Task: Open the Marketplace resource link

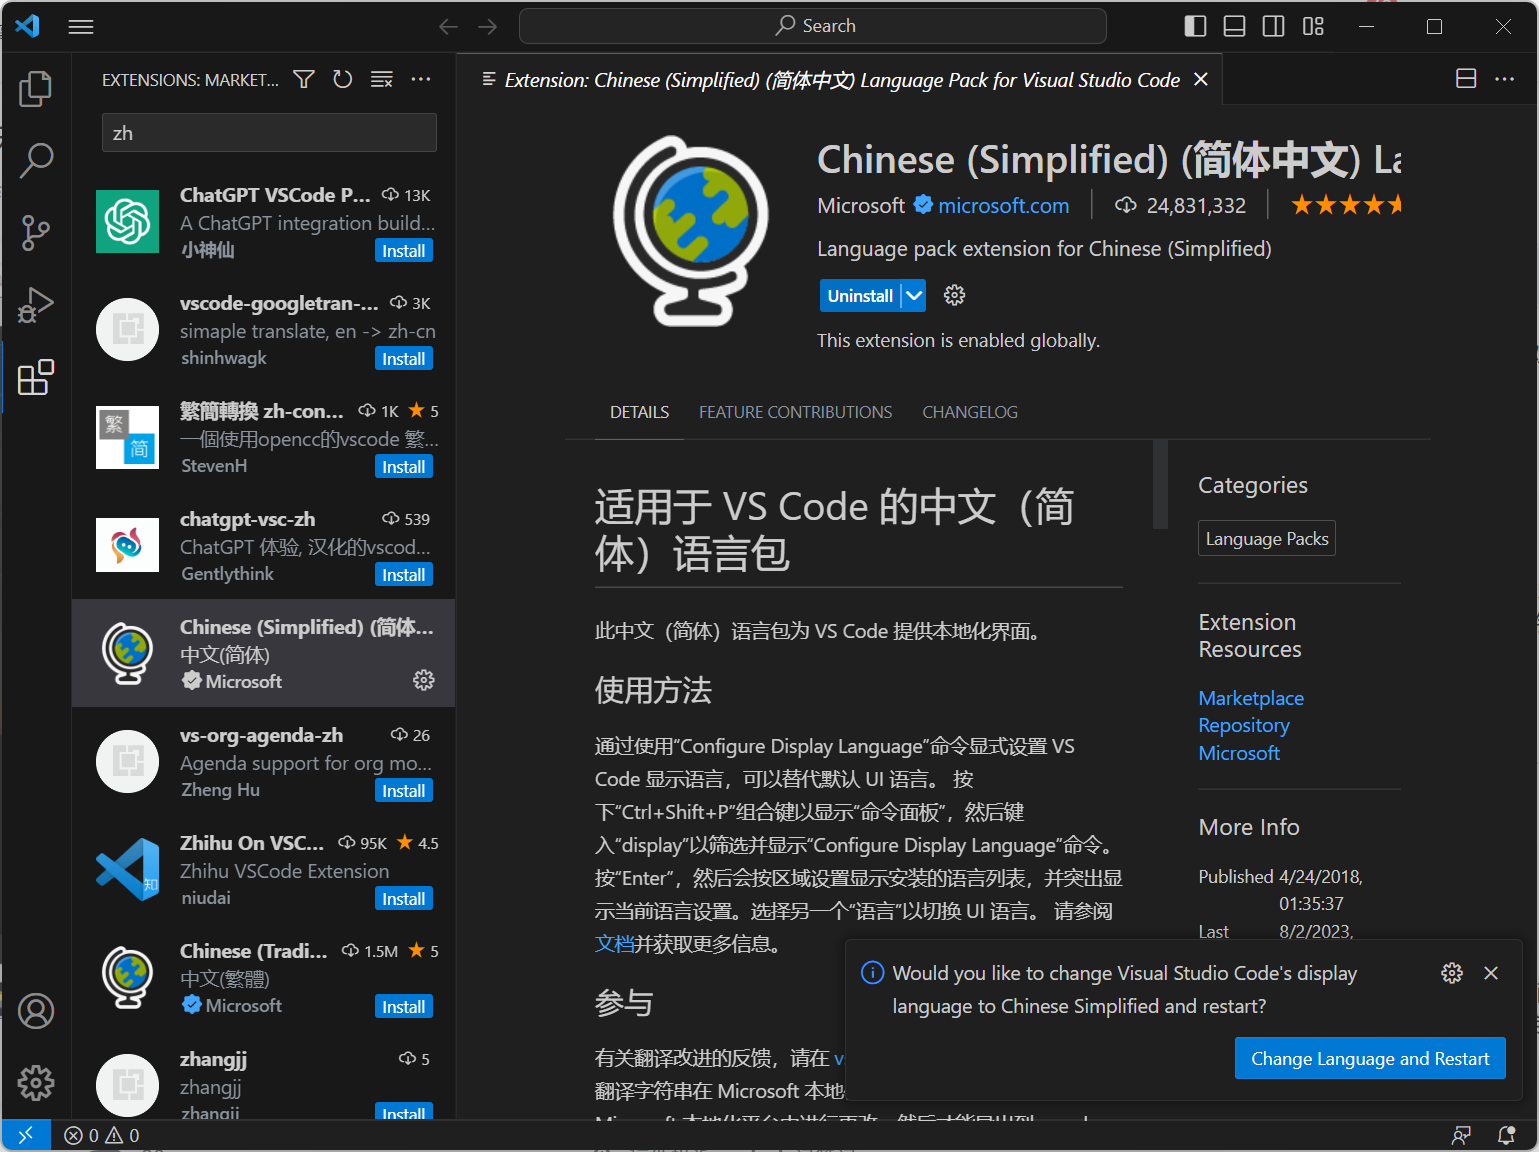Action: [x=1251, y=698]
